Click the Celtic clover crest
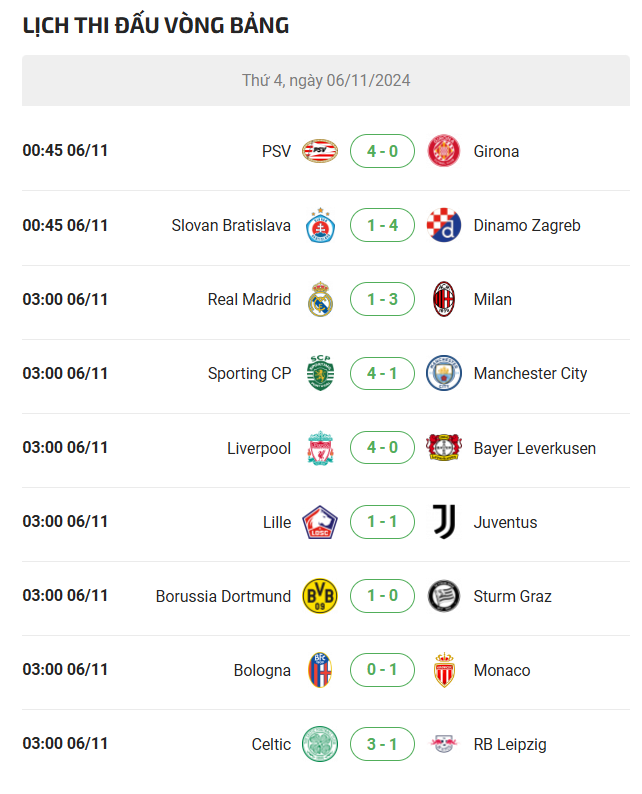 coord(320,744)
